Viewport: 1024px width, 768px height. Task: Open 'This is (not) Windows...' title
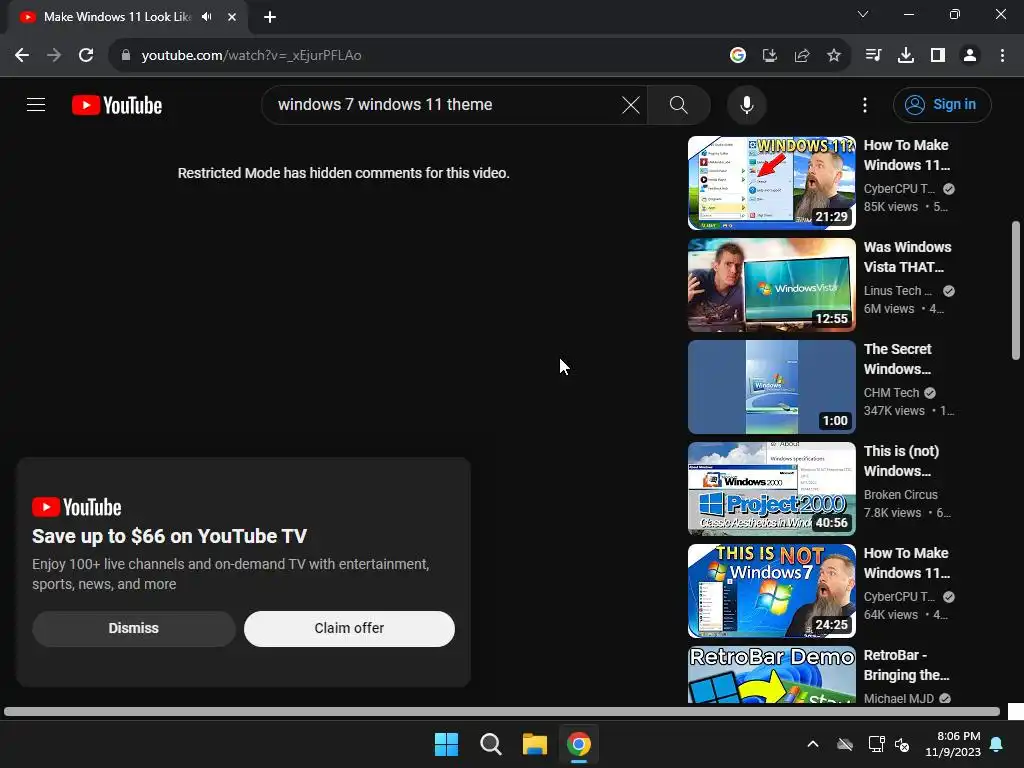[x=901, y=461]
